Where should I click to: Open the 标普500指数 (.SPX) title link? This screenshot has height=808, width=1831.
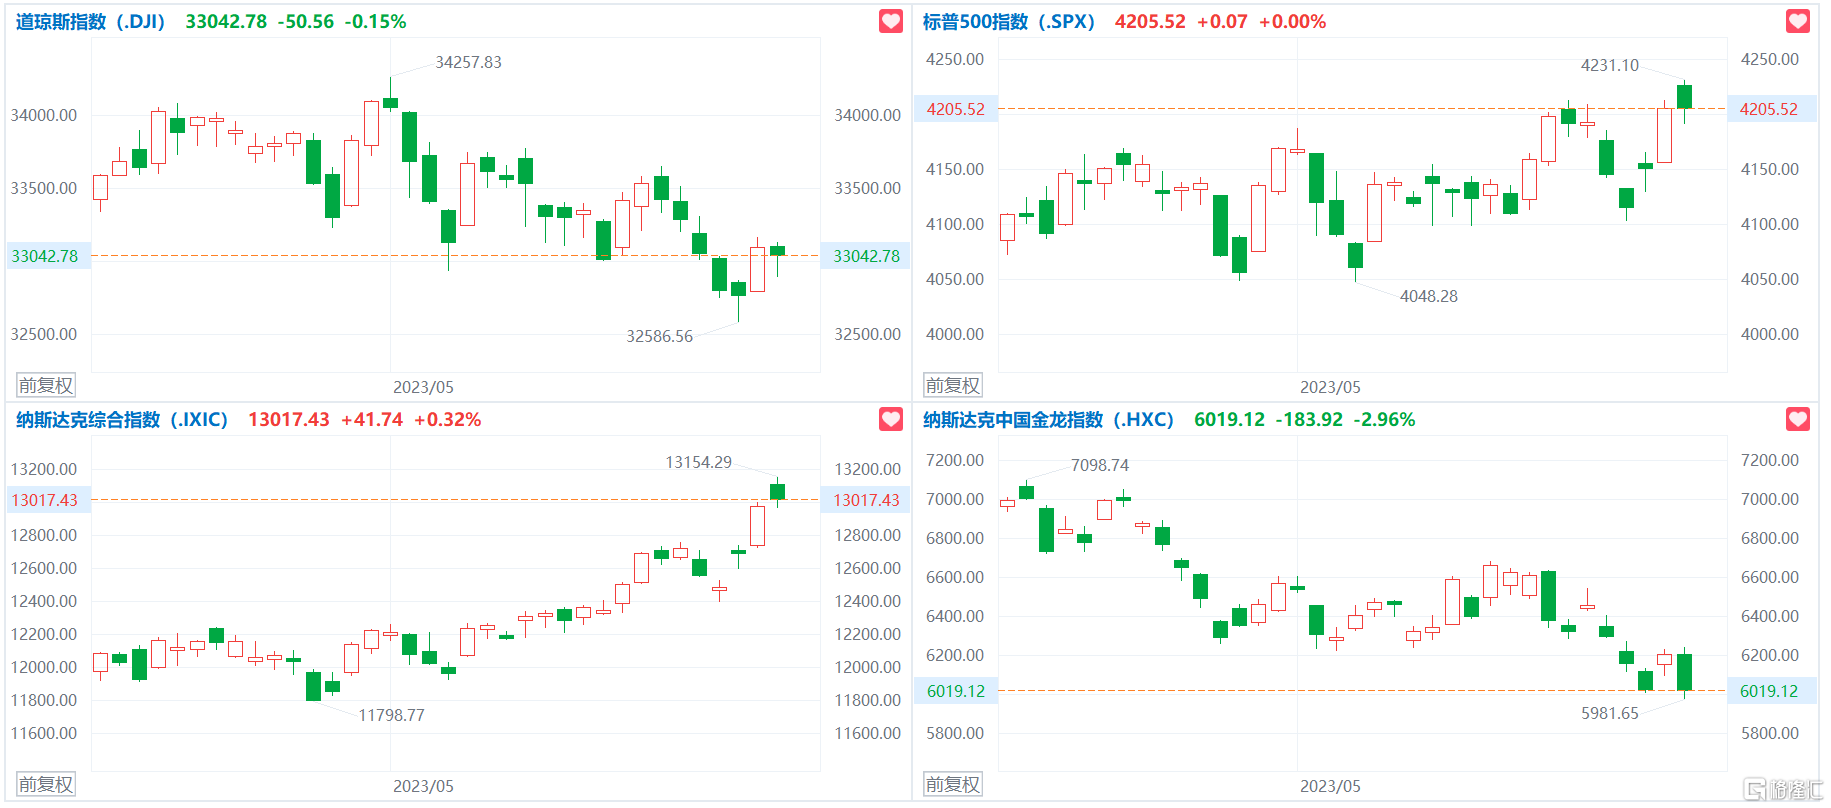click(1009, 21)
